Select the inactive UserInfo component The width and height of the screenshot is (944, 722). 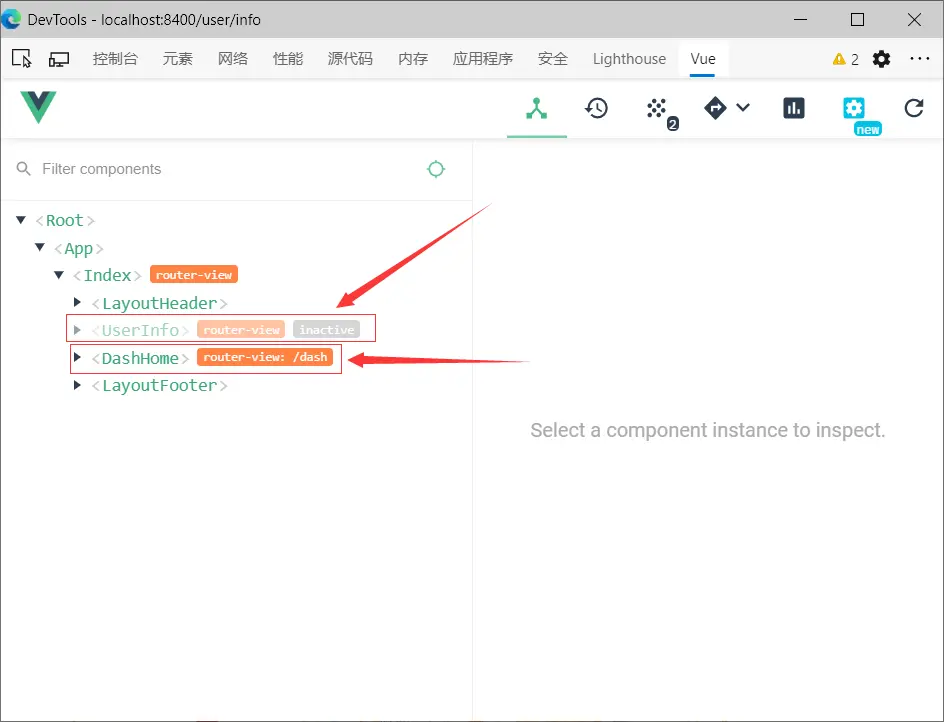tap(140, 330)
